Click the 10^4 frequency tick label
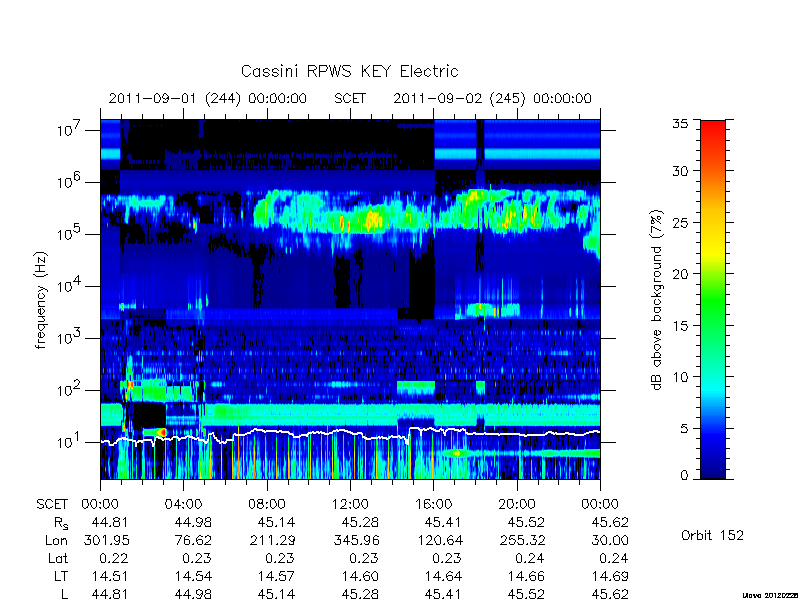This screenshot has width=800, height=600. (x=70, y=285)
